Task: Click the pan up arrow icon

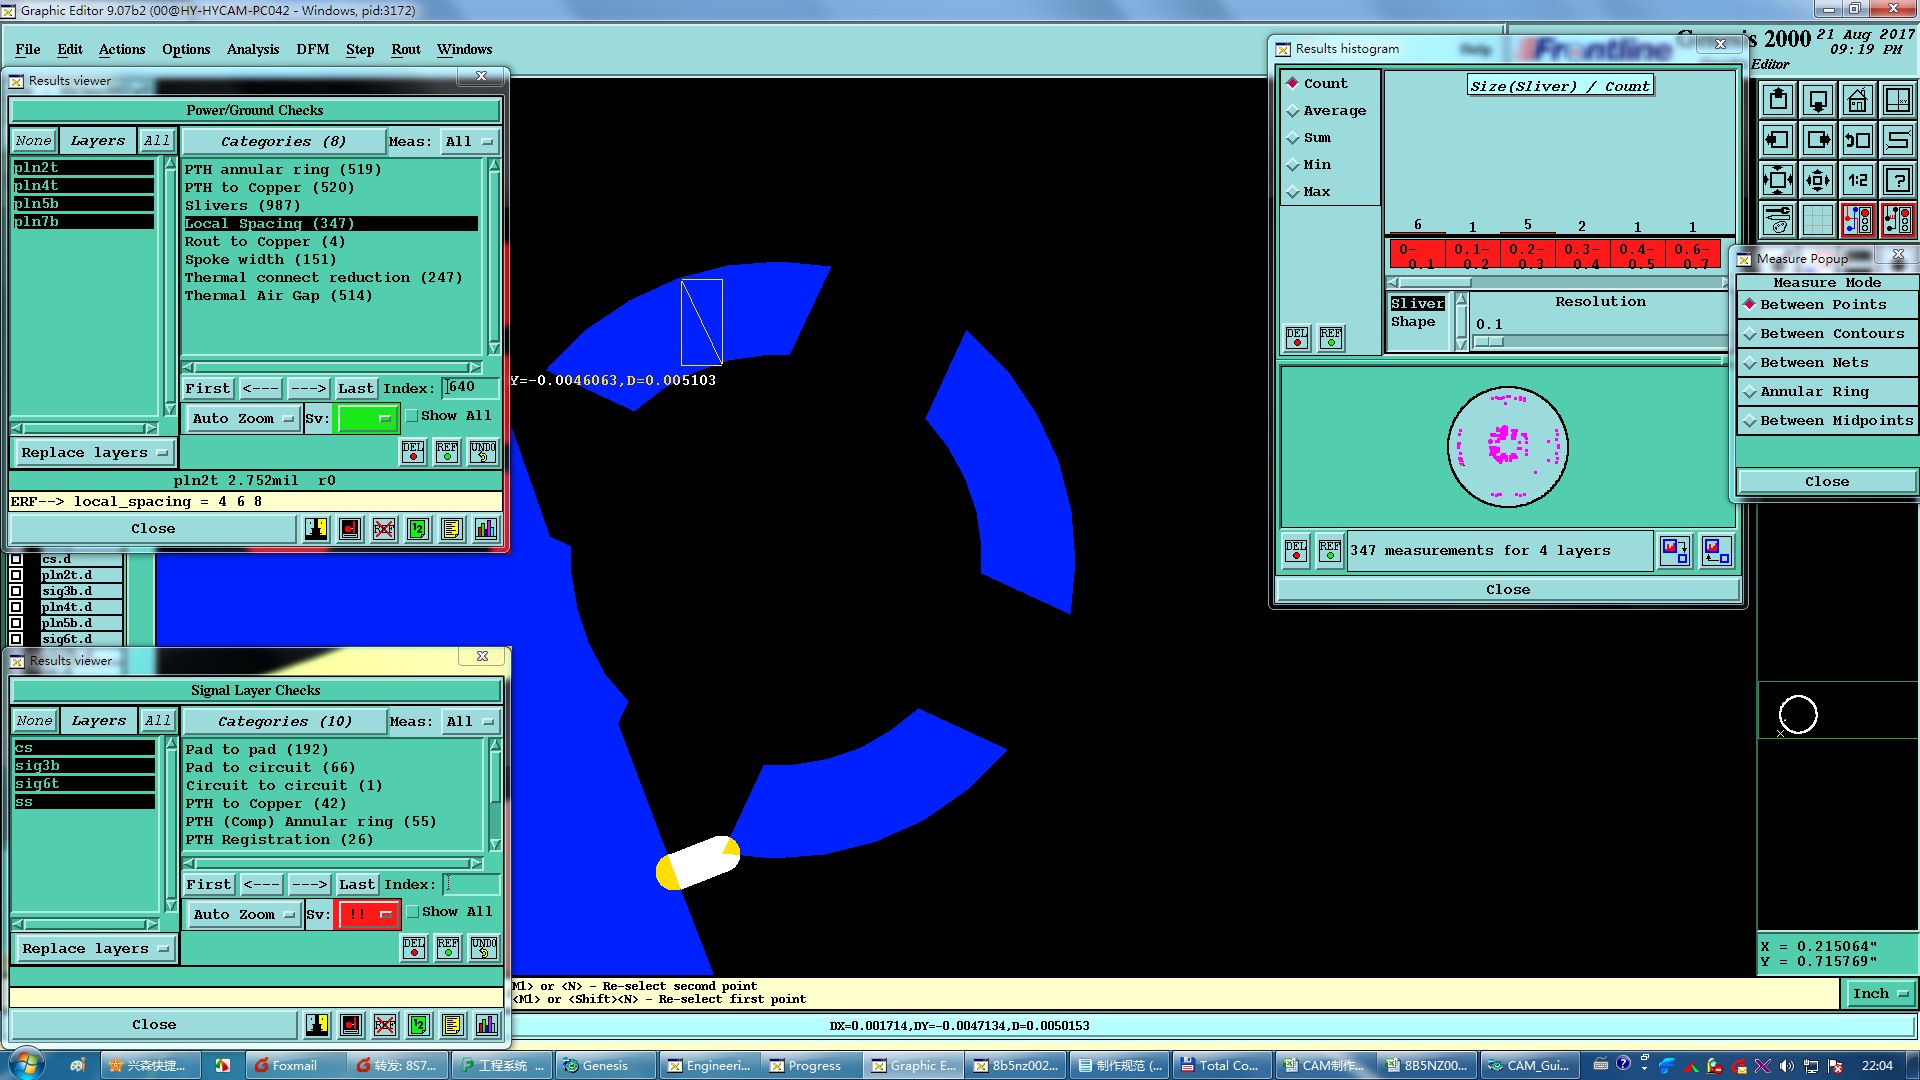Action: (x=1777, y=100)
